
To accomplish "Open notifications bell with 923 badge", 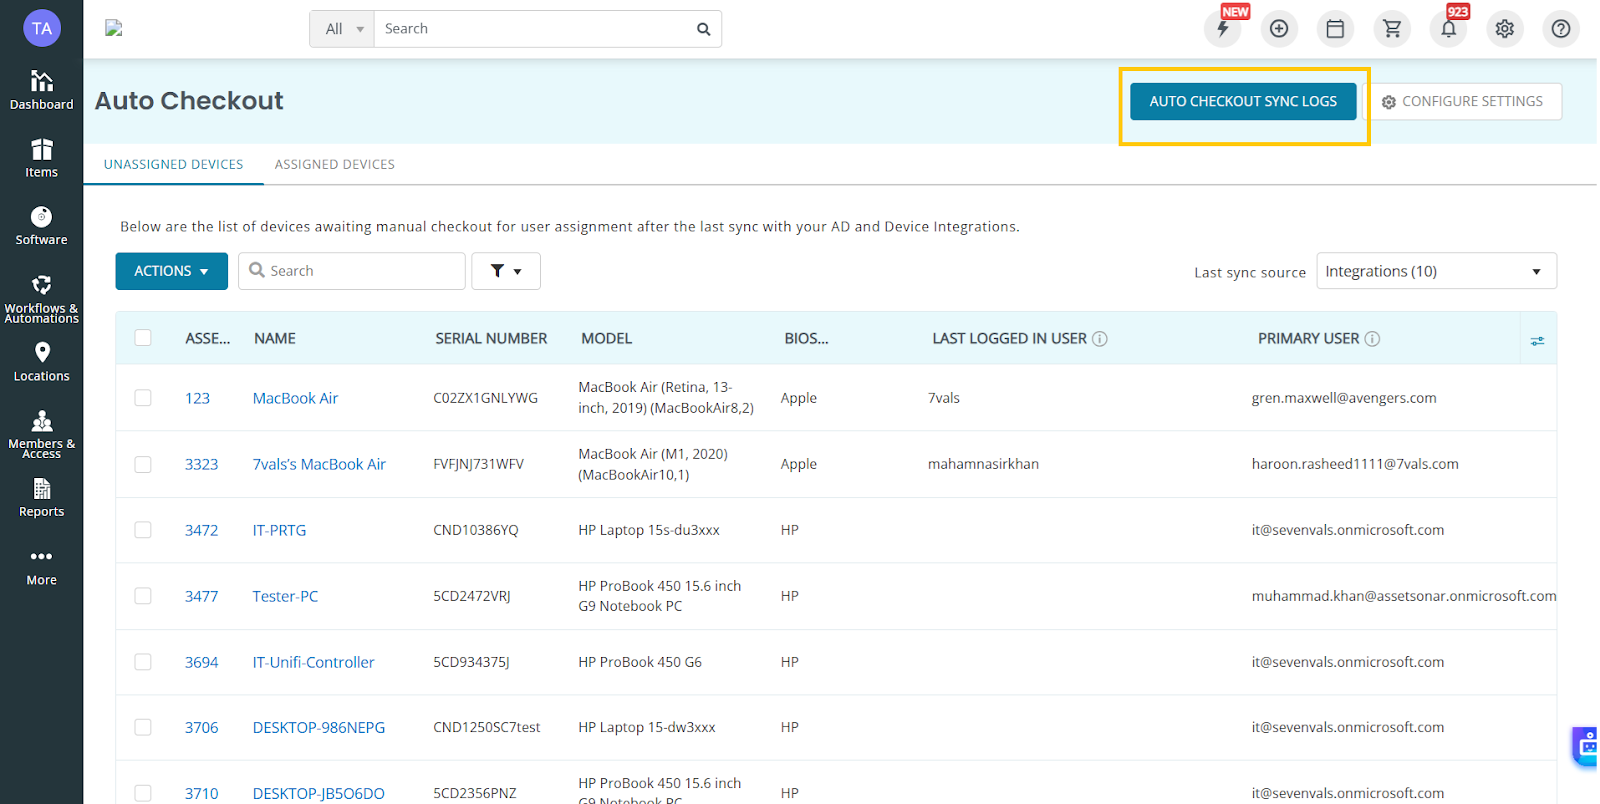I will [1448, 29].
